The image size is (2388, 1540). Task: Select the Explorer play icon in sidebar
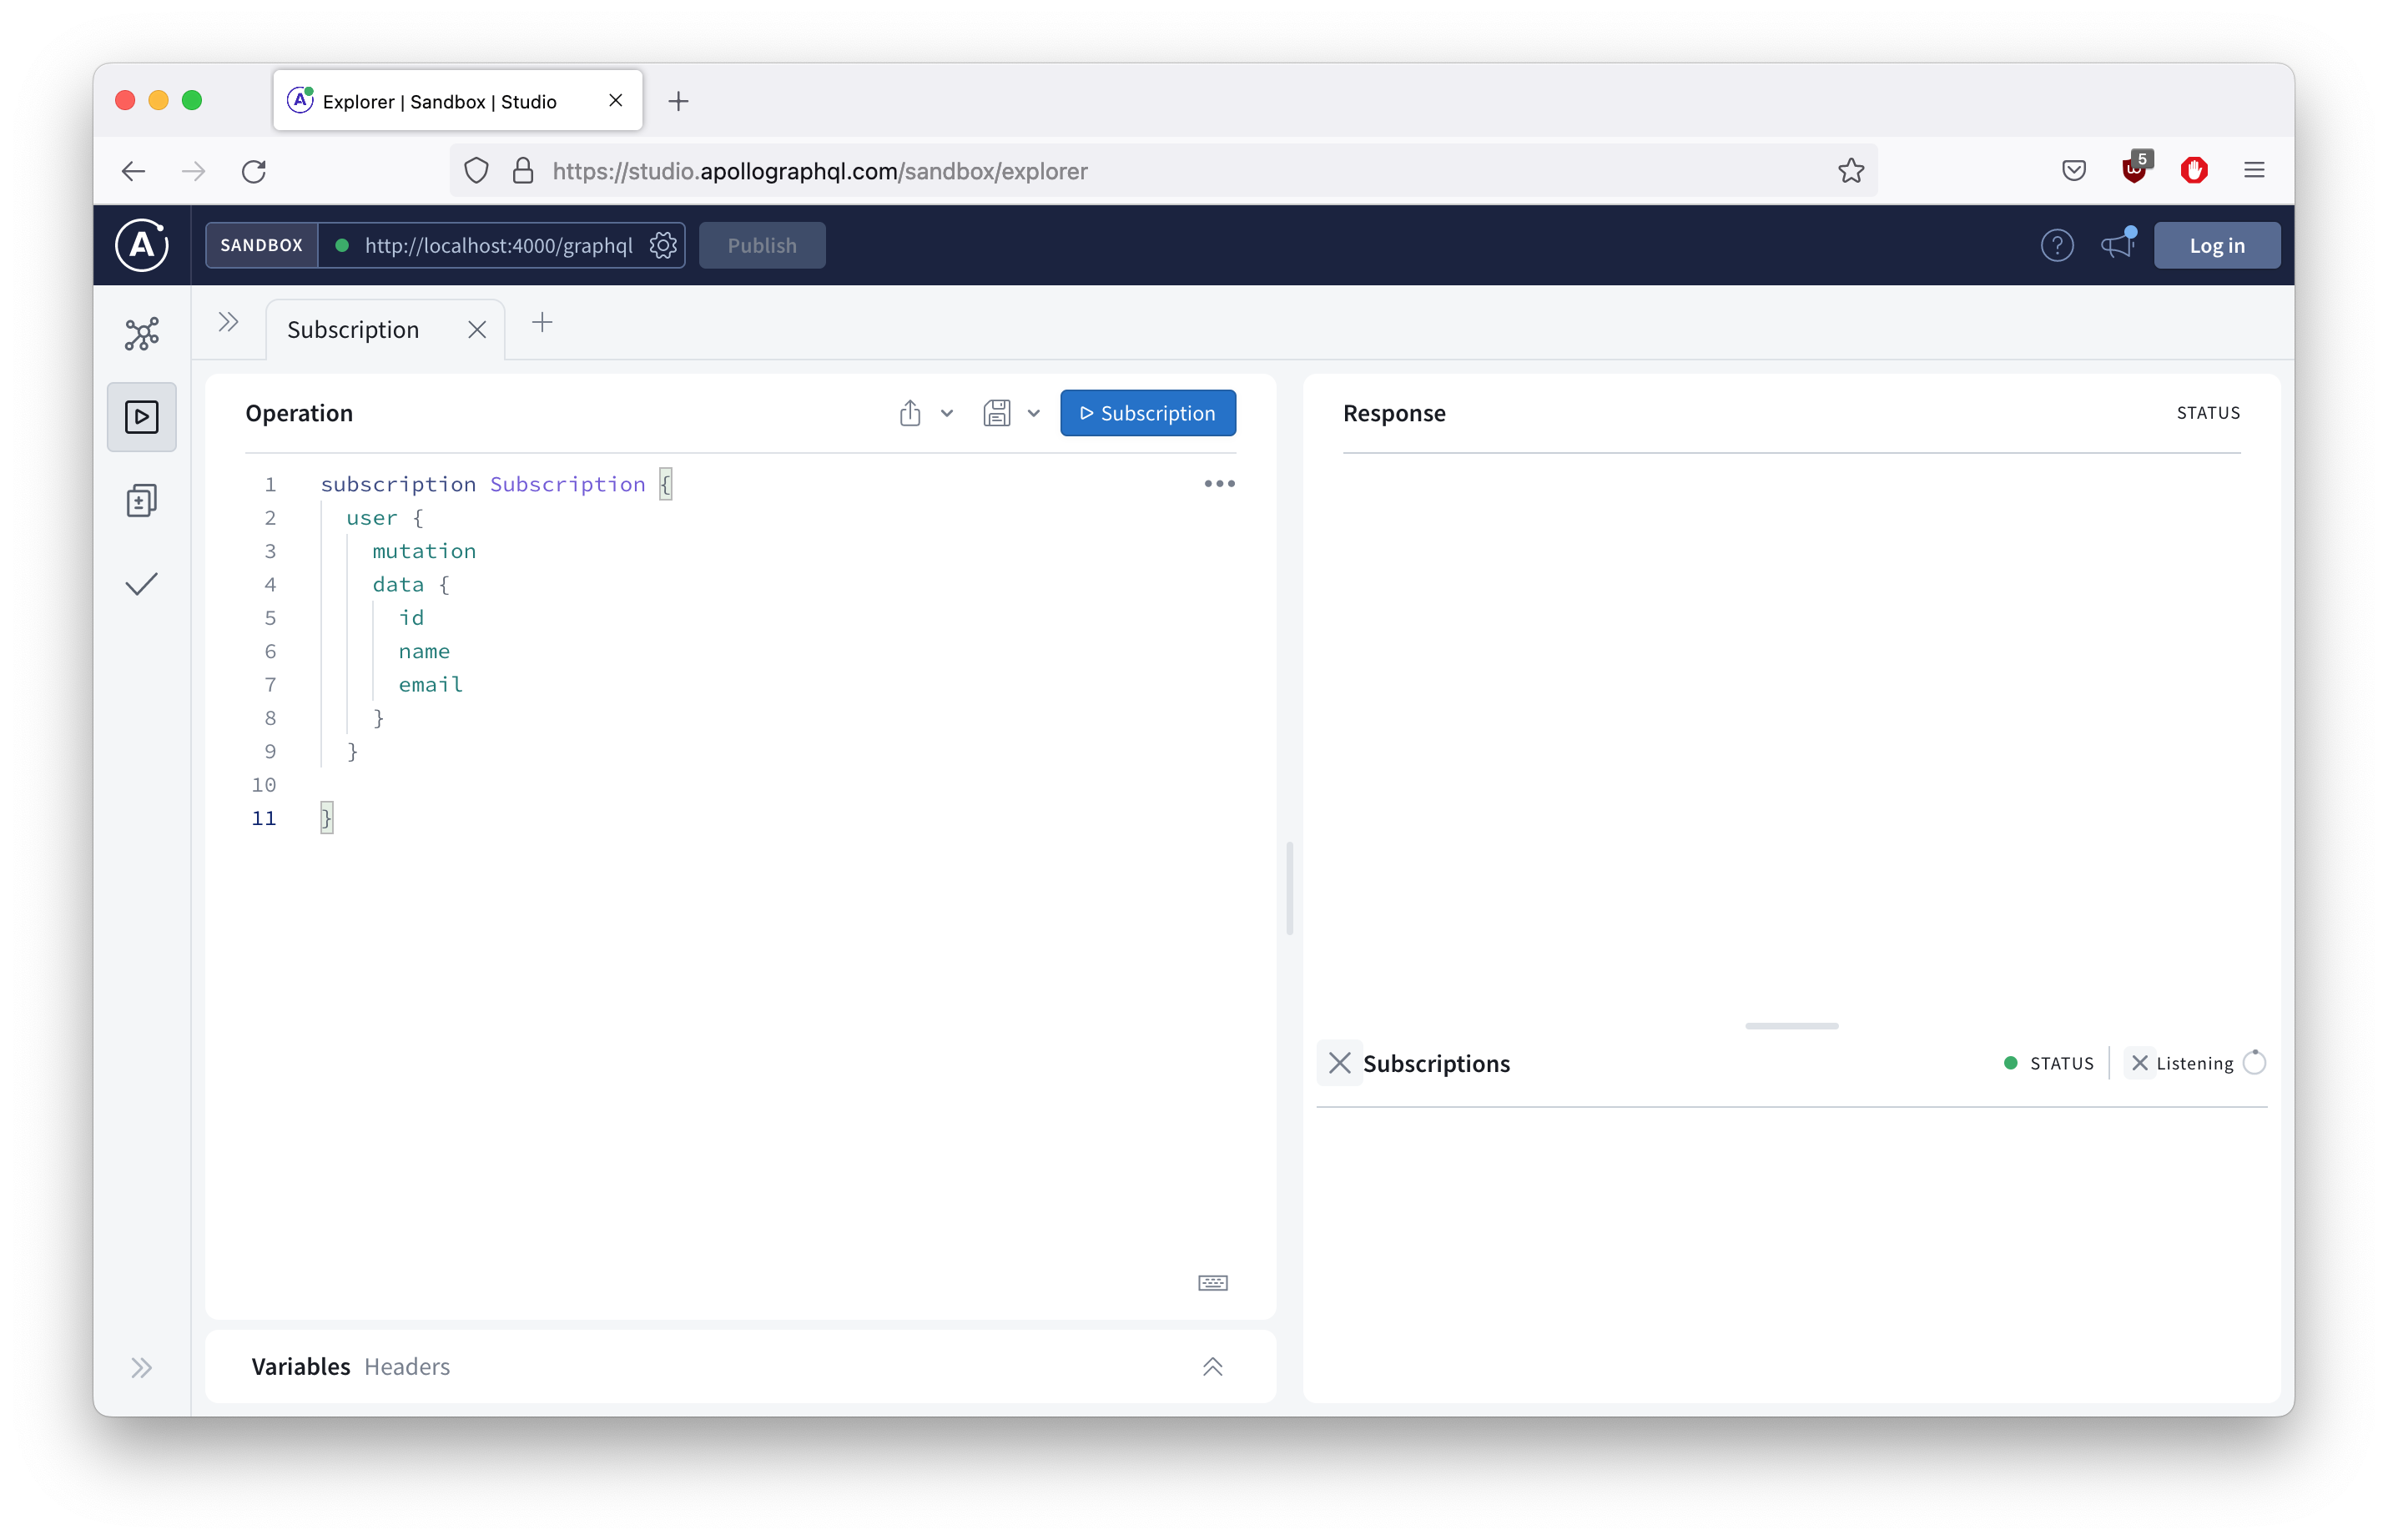[x=141, y=417]
